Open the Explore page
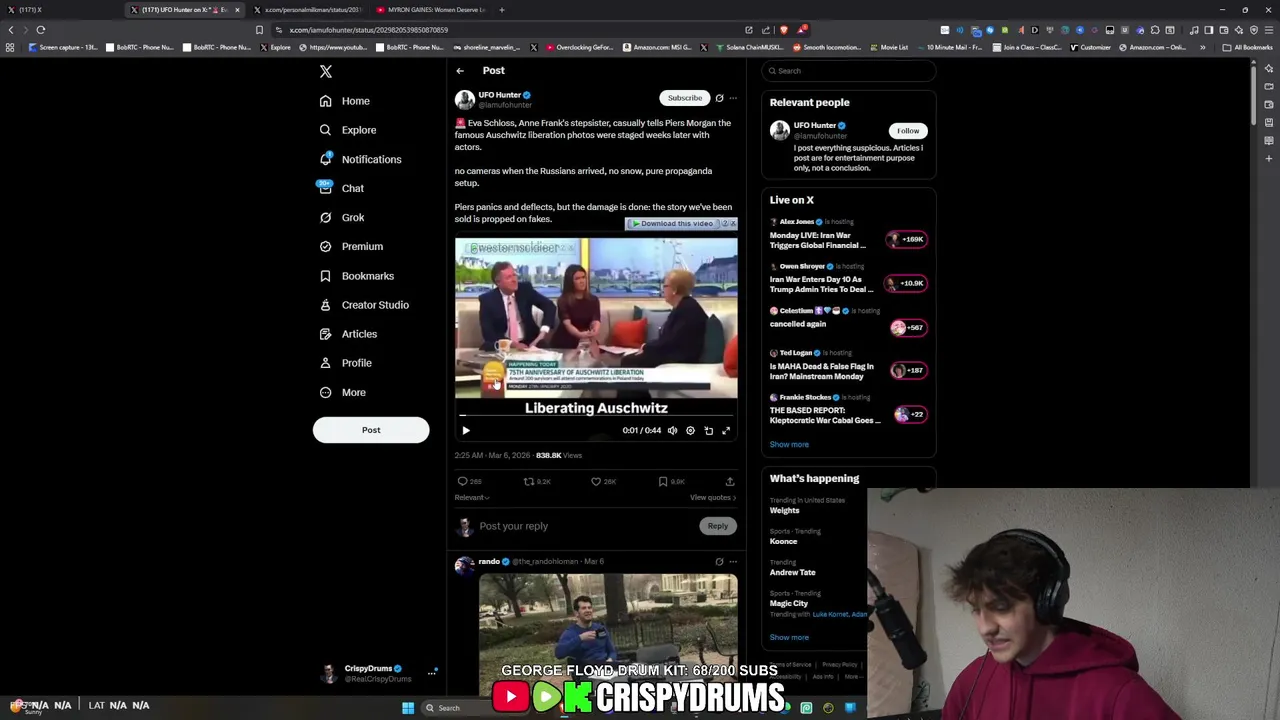This screenshot has width=1280, height=720. [x=348, y=130]
